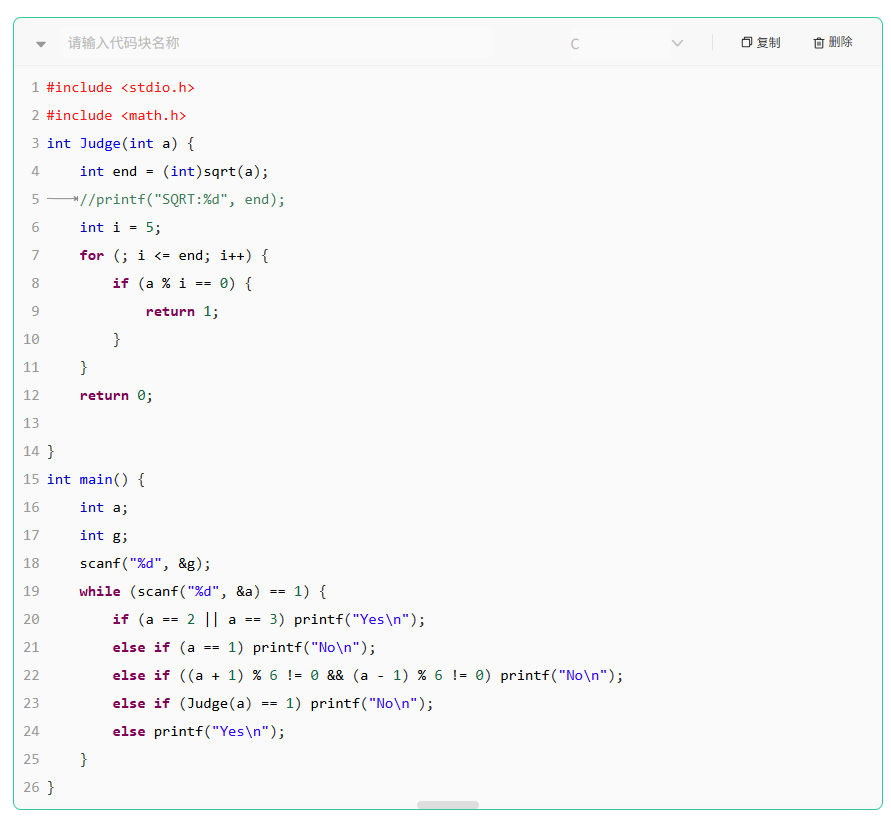
Task: Click line "int a;"
Action: point(104,507)
